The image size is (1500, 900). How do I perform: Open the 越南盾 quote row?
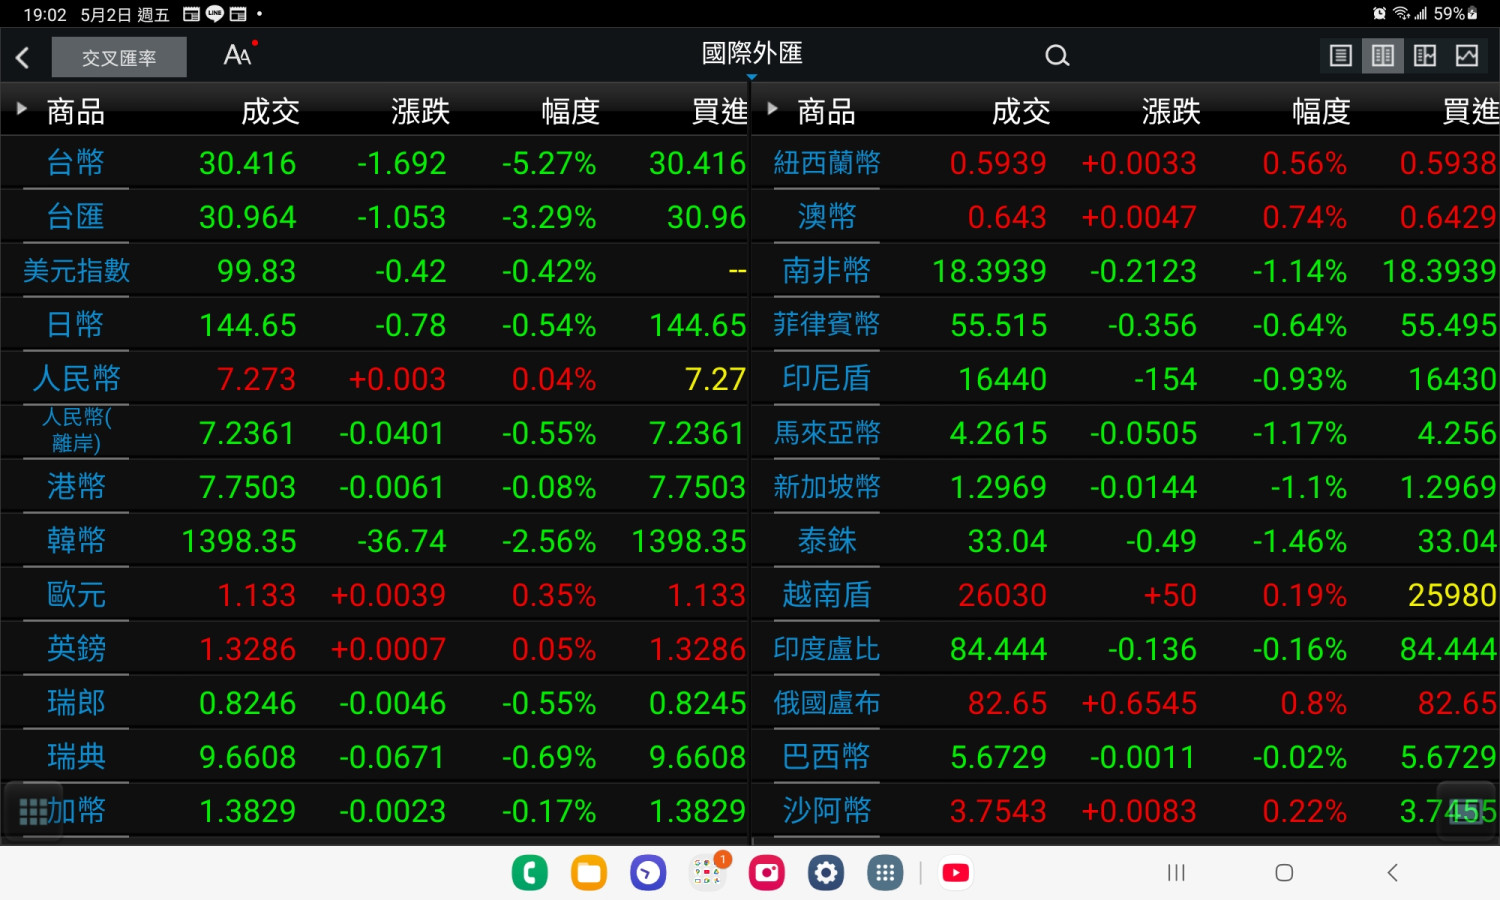[1126, 595]
